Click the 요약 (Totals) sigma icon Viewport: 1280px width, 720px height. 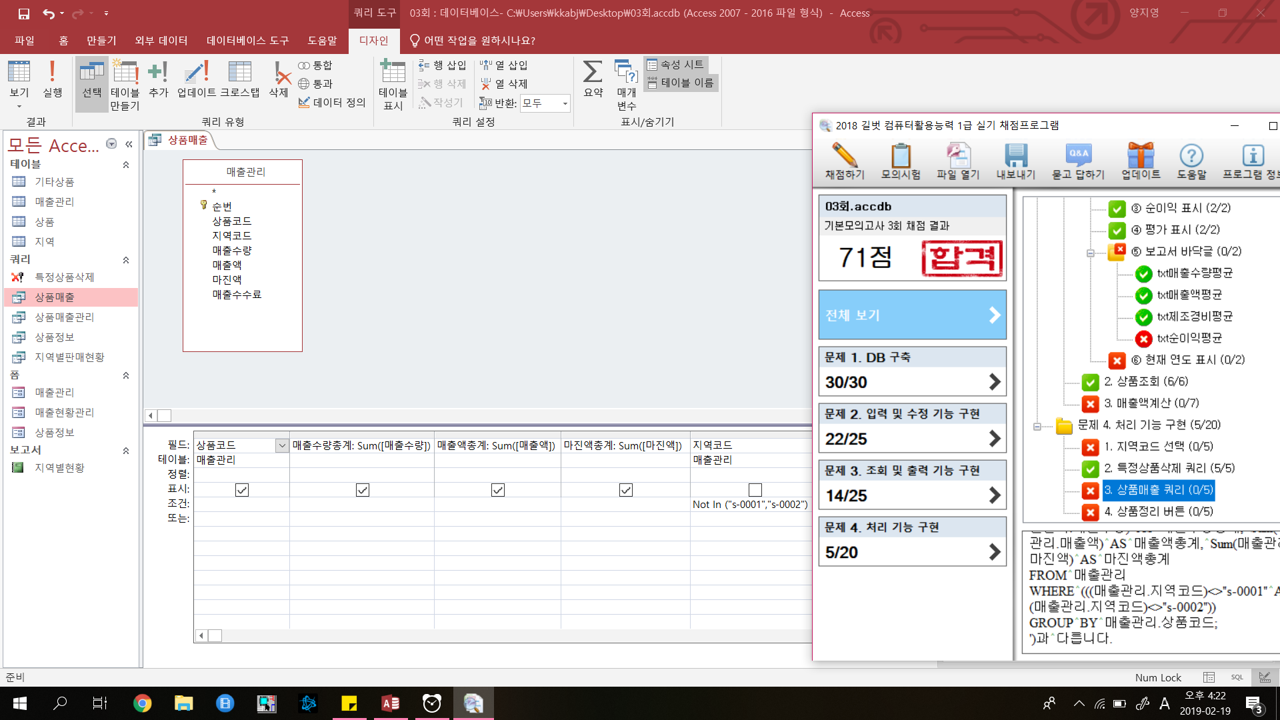click(x=593, y=80)
